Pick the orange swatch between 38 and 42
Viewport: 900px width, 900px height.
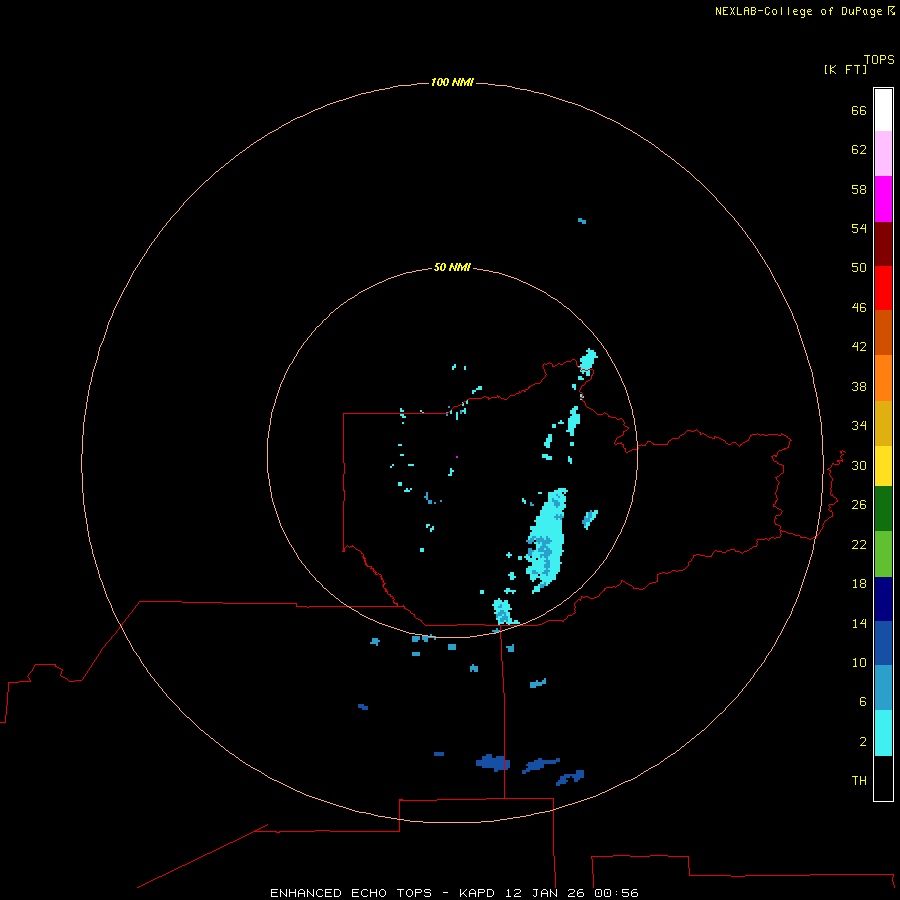click(x=883, y=378)
